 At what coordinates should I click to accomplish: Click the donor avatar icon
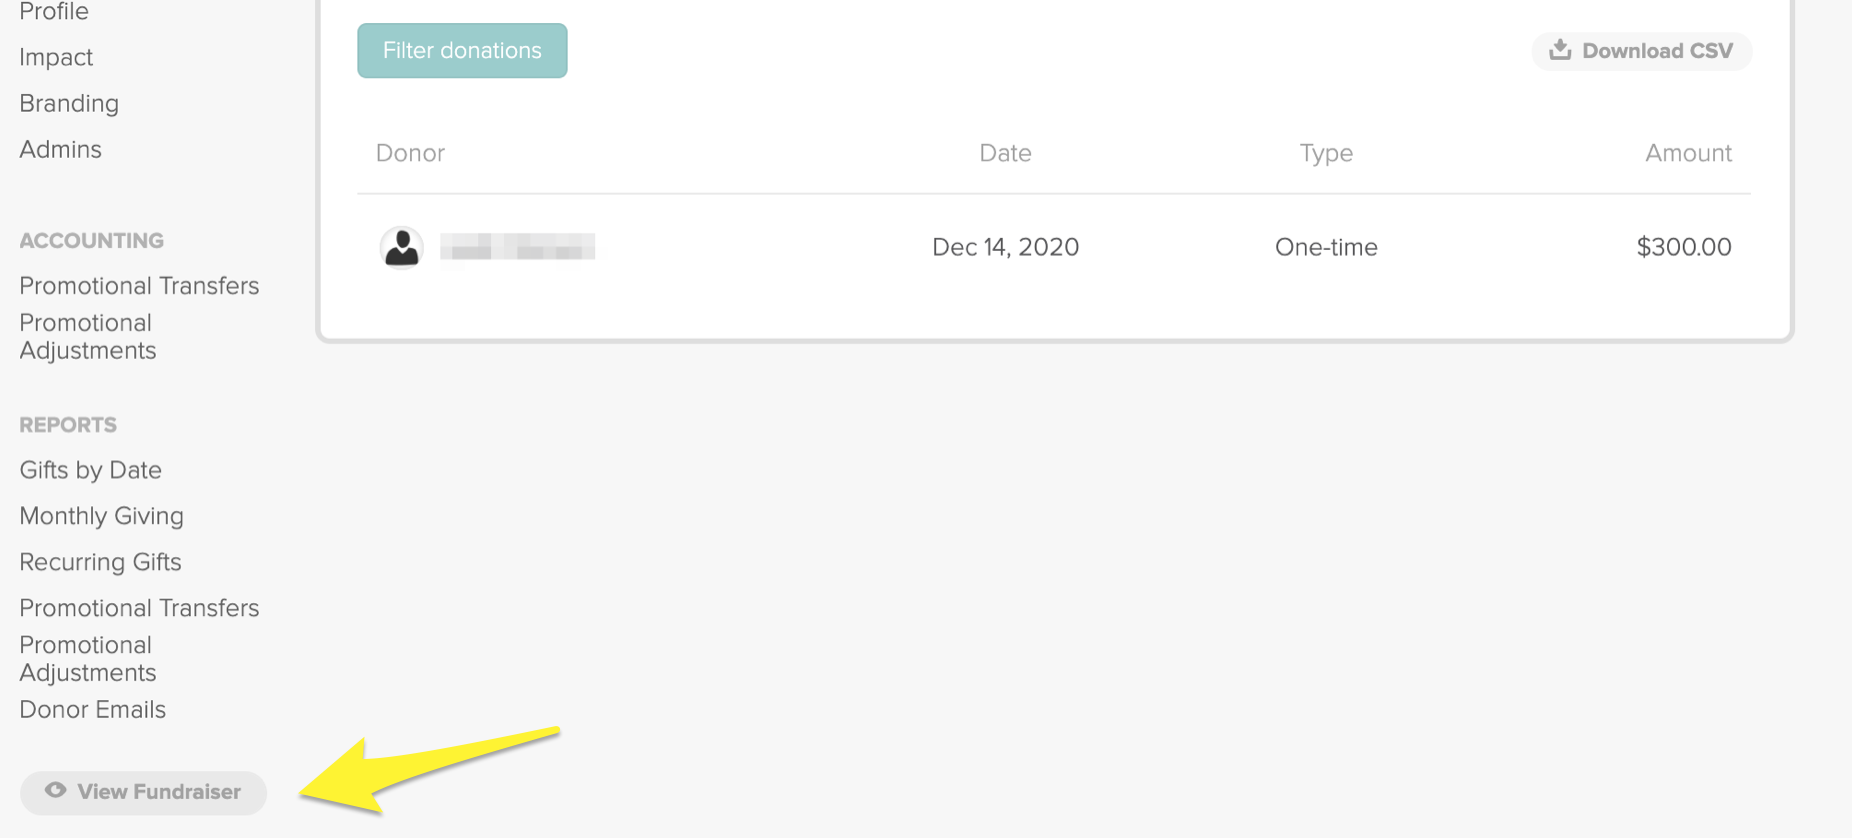coord(402,247)
